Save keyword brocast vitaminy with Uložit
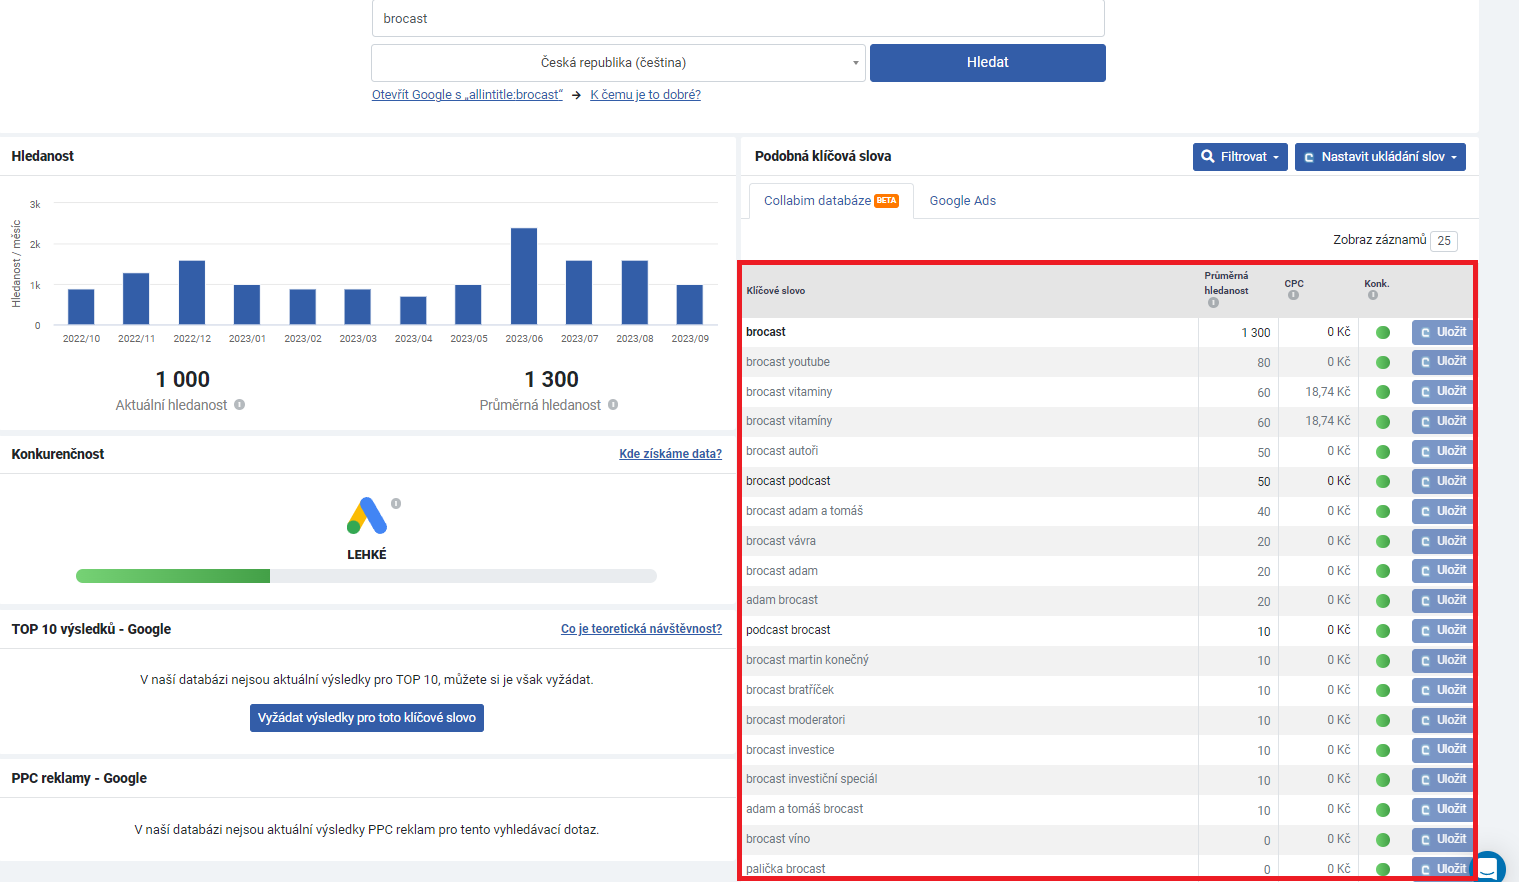The width and height of the screenshot is (1519, 882). [1443, 392]
